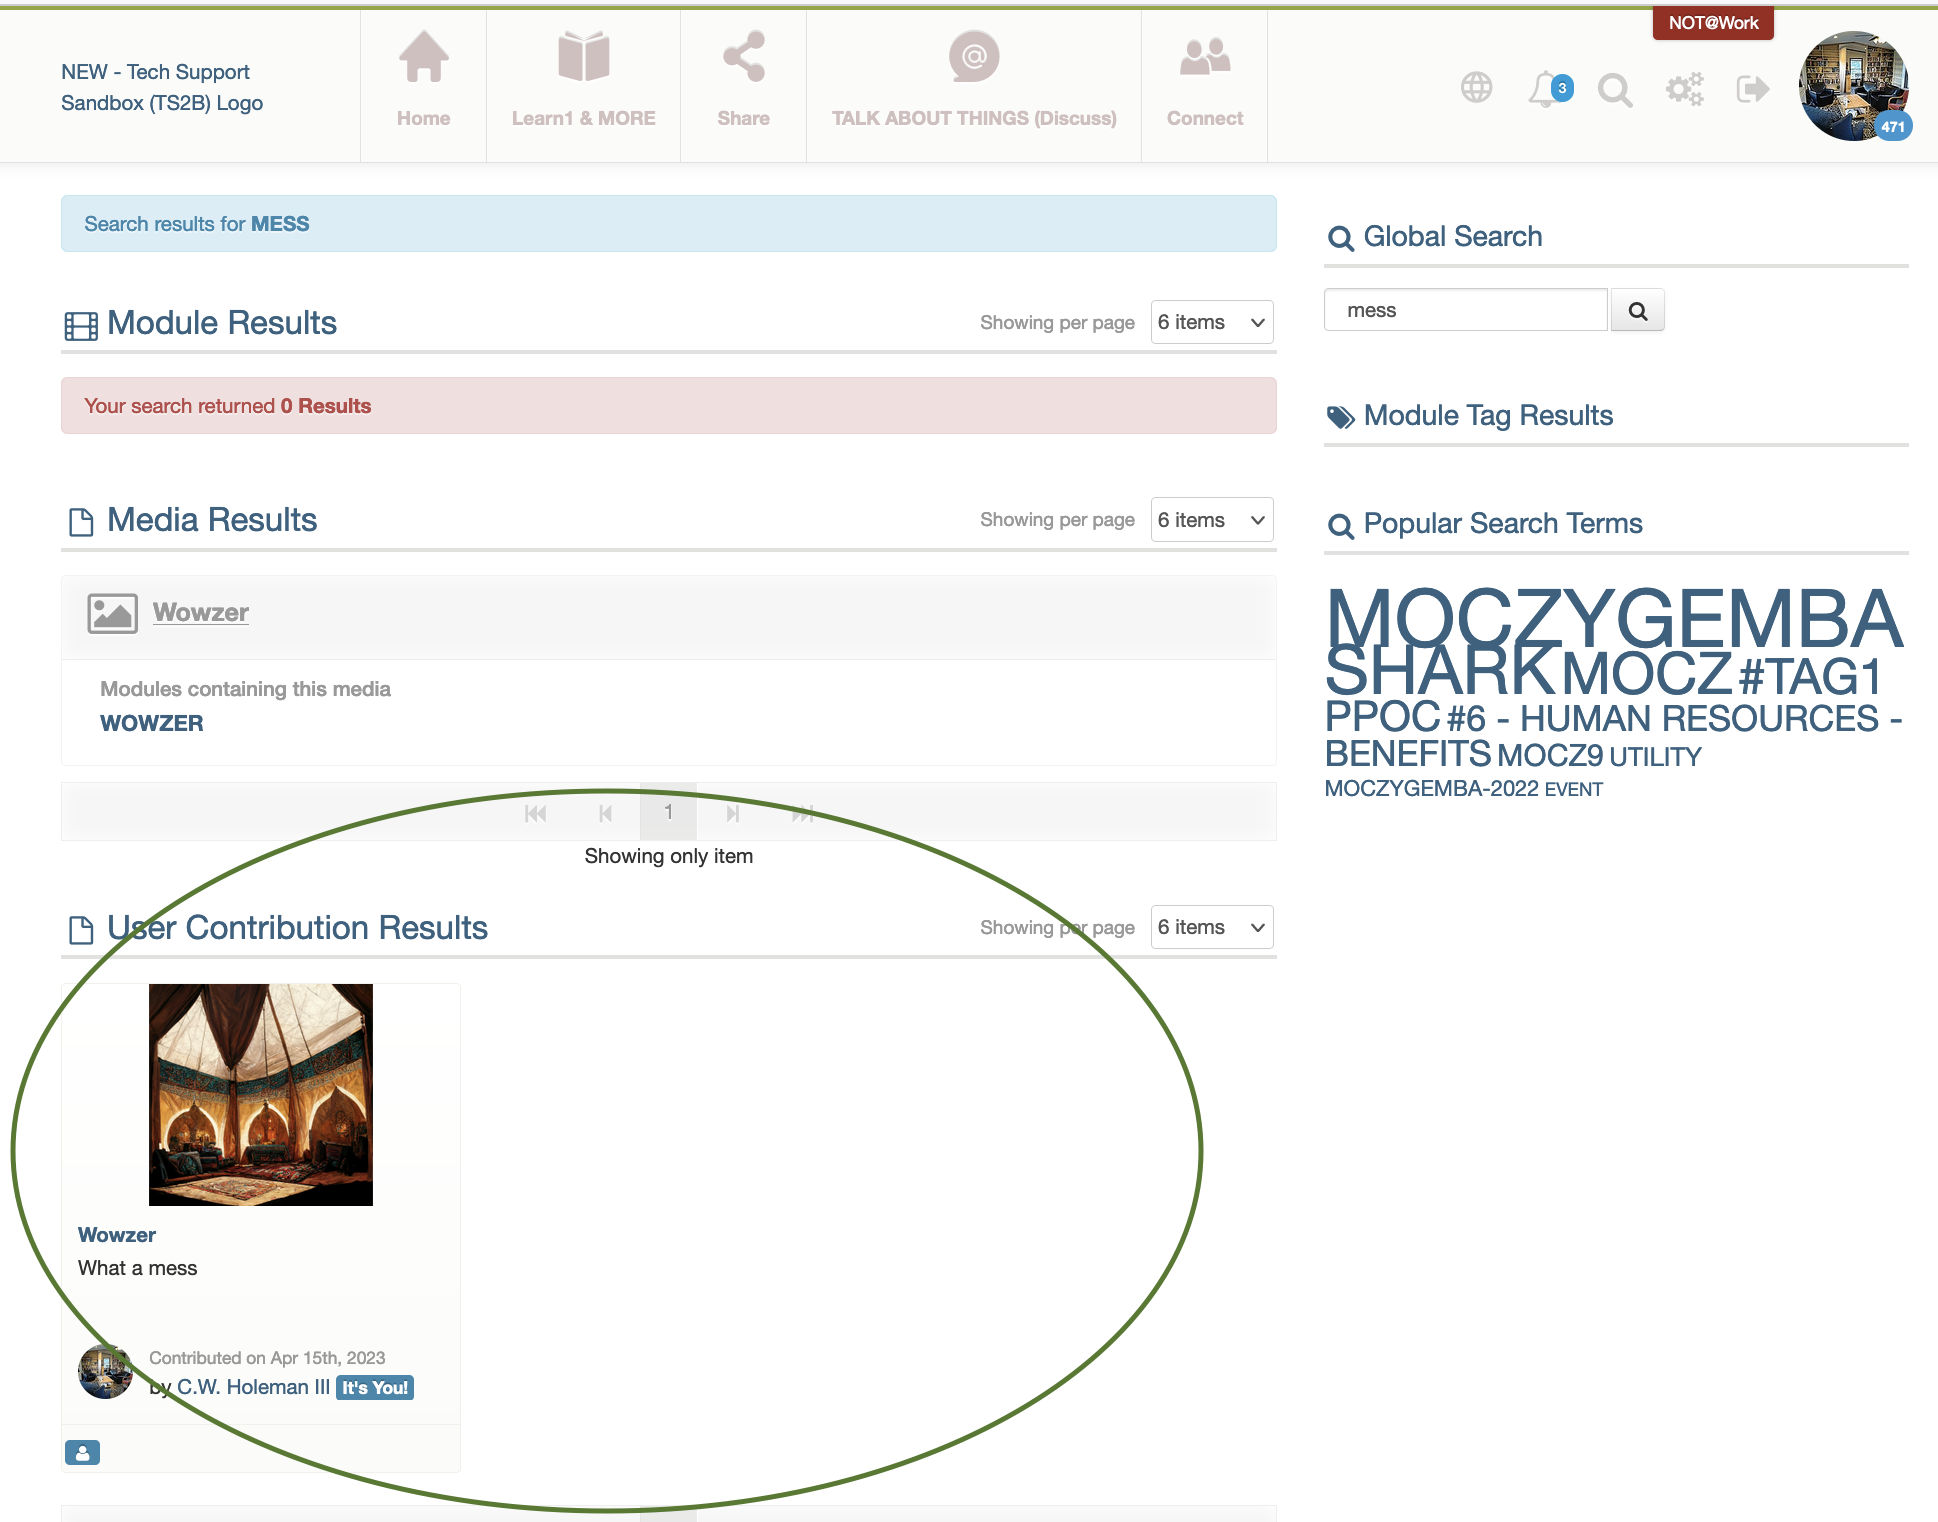Open C.W. Holeman III profile link
The height and width of the screenshot is (1522, 1938).
coord(253,1387)
